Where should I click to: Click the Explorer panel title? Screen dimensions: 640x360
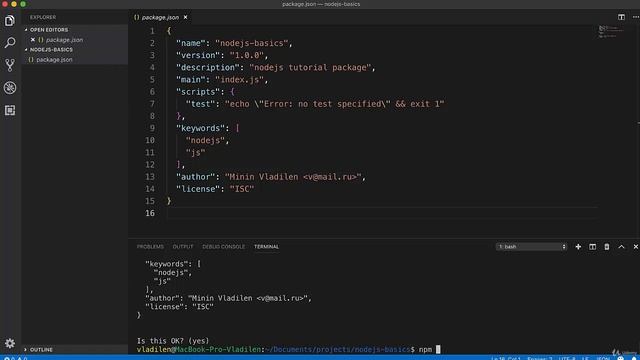(43, 17)
